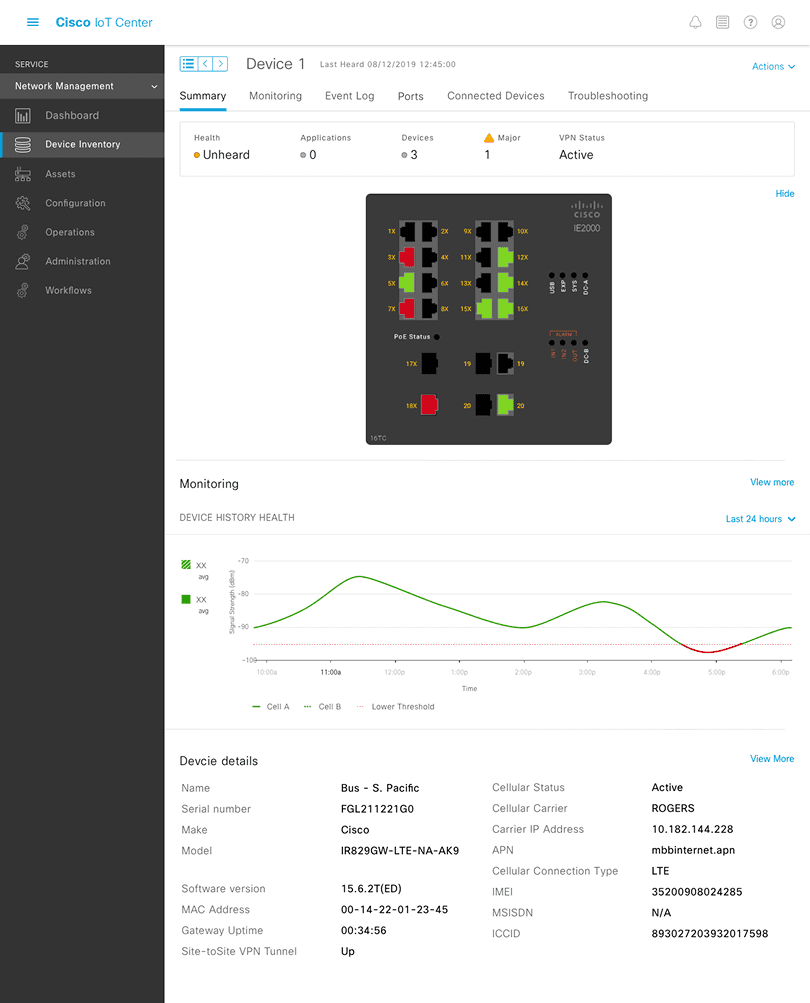Click the 11:00a time axis marker
Image resolution: width=810 pixels, height=1003 pixels.
(x=331, y=672)
